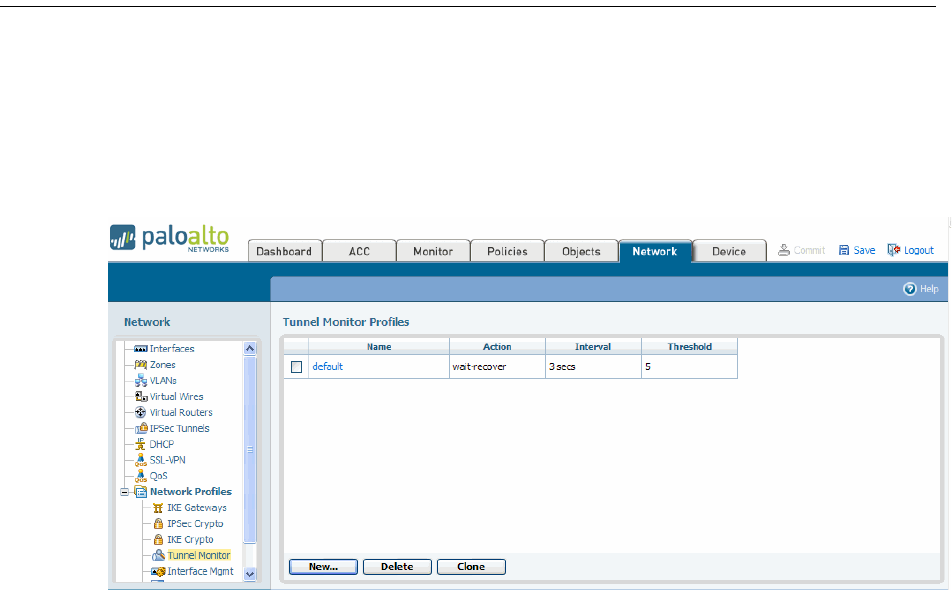Click the IKE Crypto padlock icon
Screen dimensions: 952x590
(158, 539)
